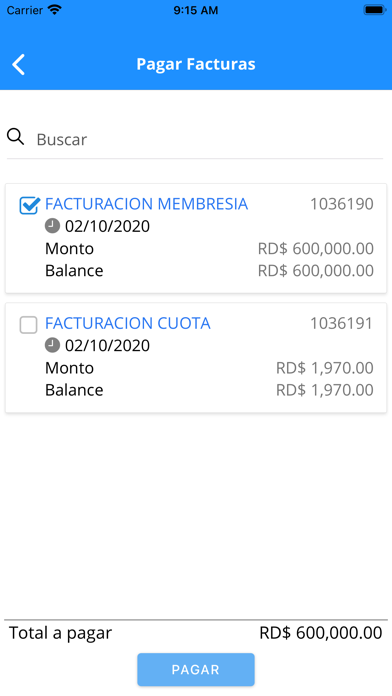Tap the search magnifier icon
392x696 pixels.
pos(16,137)
